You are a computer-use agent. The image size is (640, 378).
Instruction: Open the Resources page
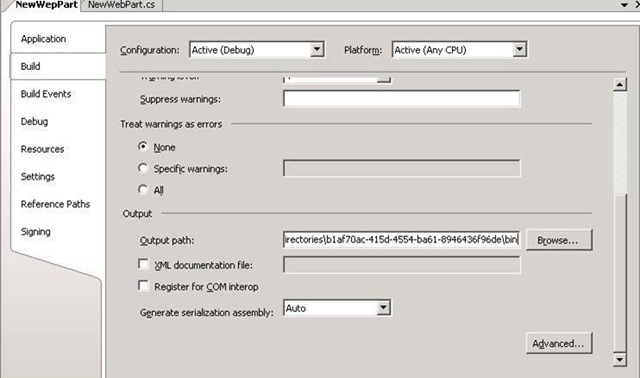click(x=42, y=149)
